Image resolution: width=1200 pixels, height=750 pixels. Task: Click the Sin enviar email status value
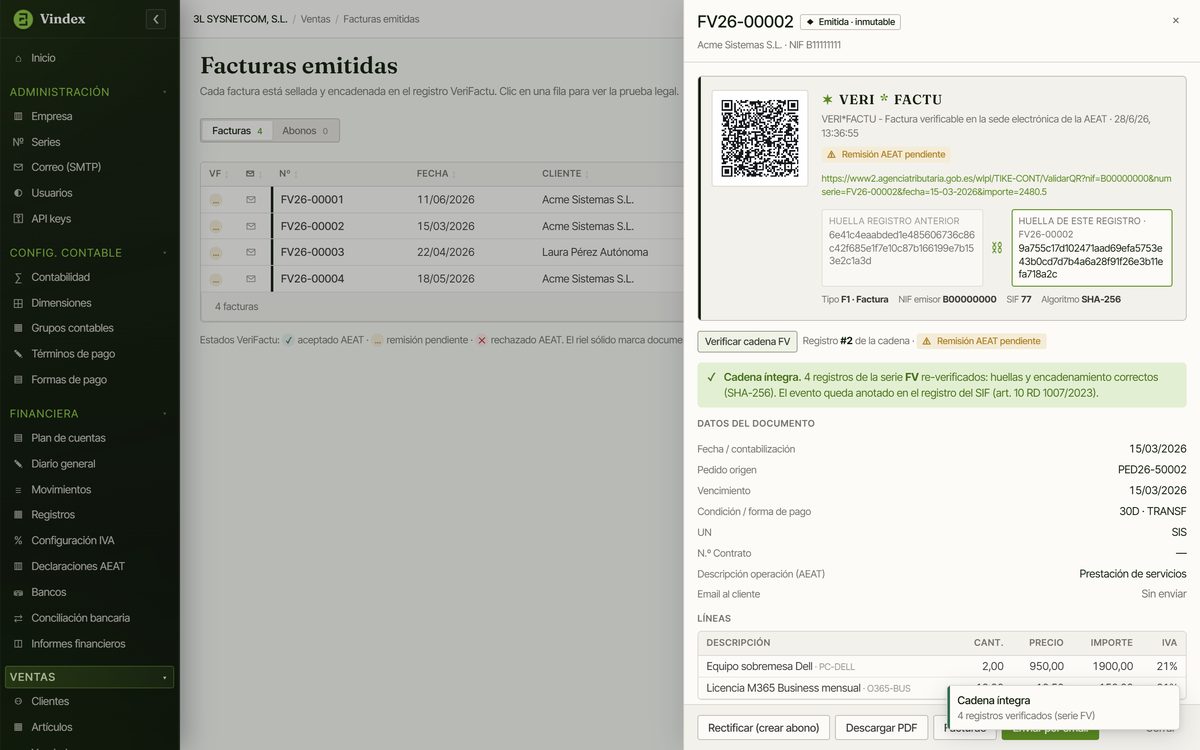1164,594
